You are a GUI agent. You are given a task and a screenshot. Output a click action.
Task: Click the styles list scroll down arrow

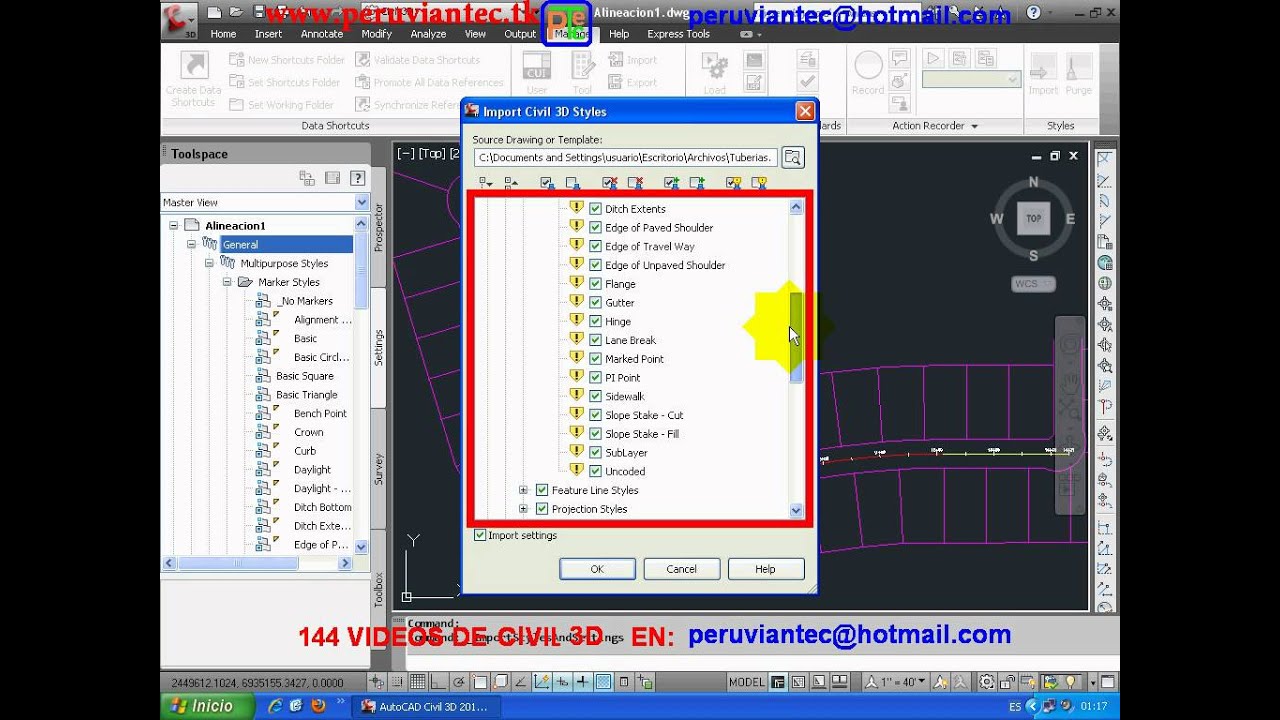[796, 510]
